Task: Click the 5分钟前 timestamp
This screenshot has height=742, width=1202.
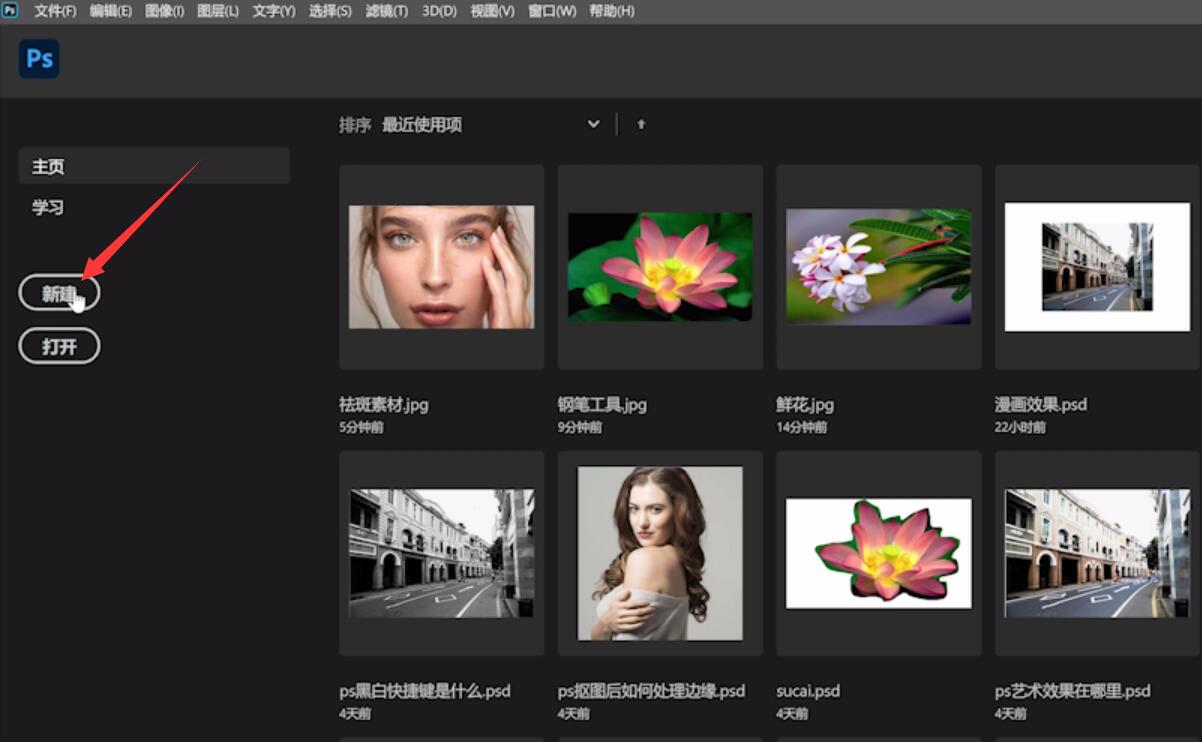Action: [361, 427]
